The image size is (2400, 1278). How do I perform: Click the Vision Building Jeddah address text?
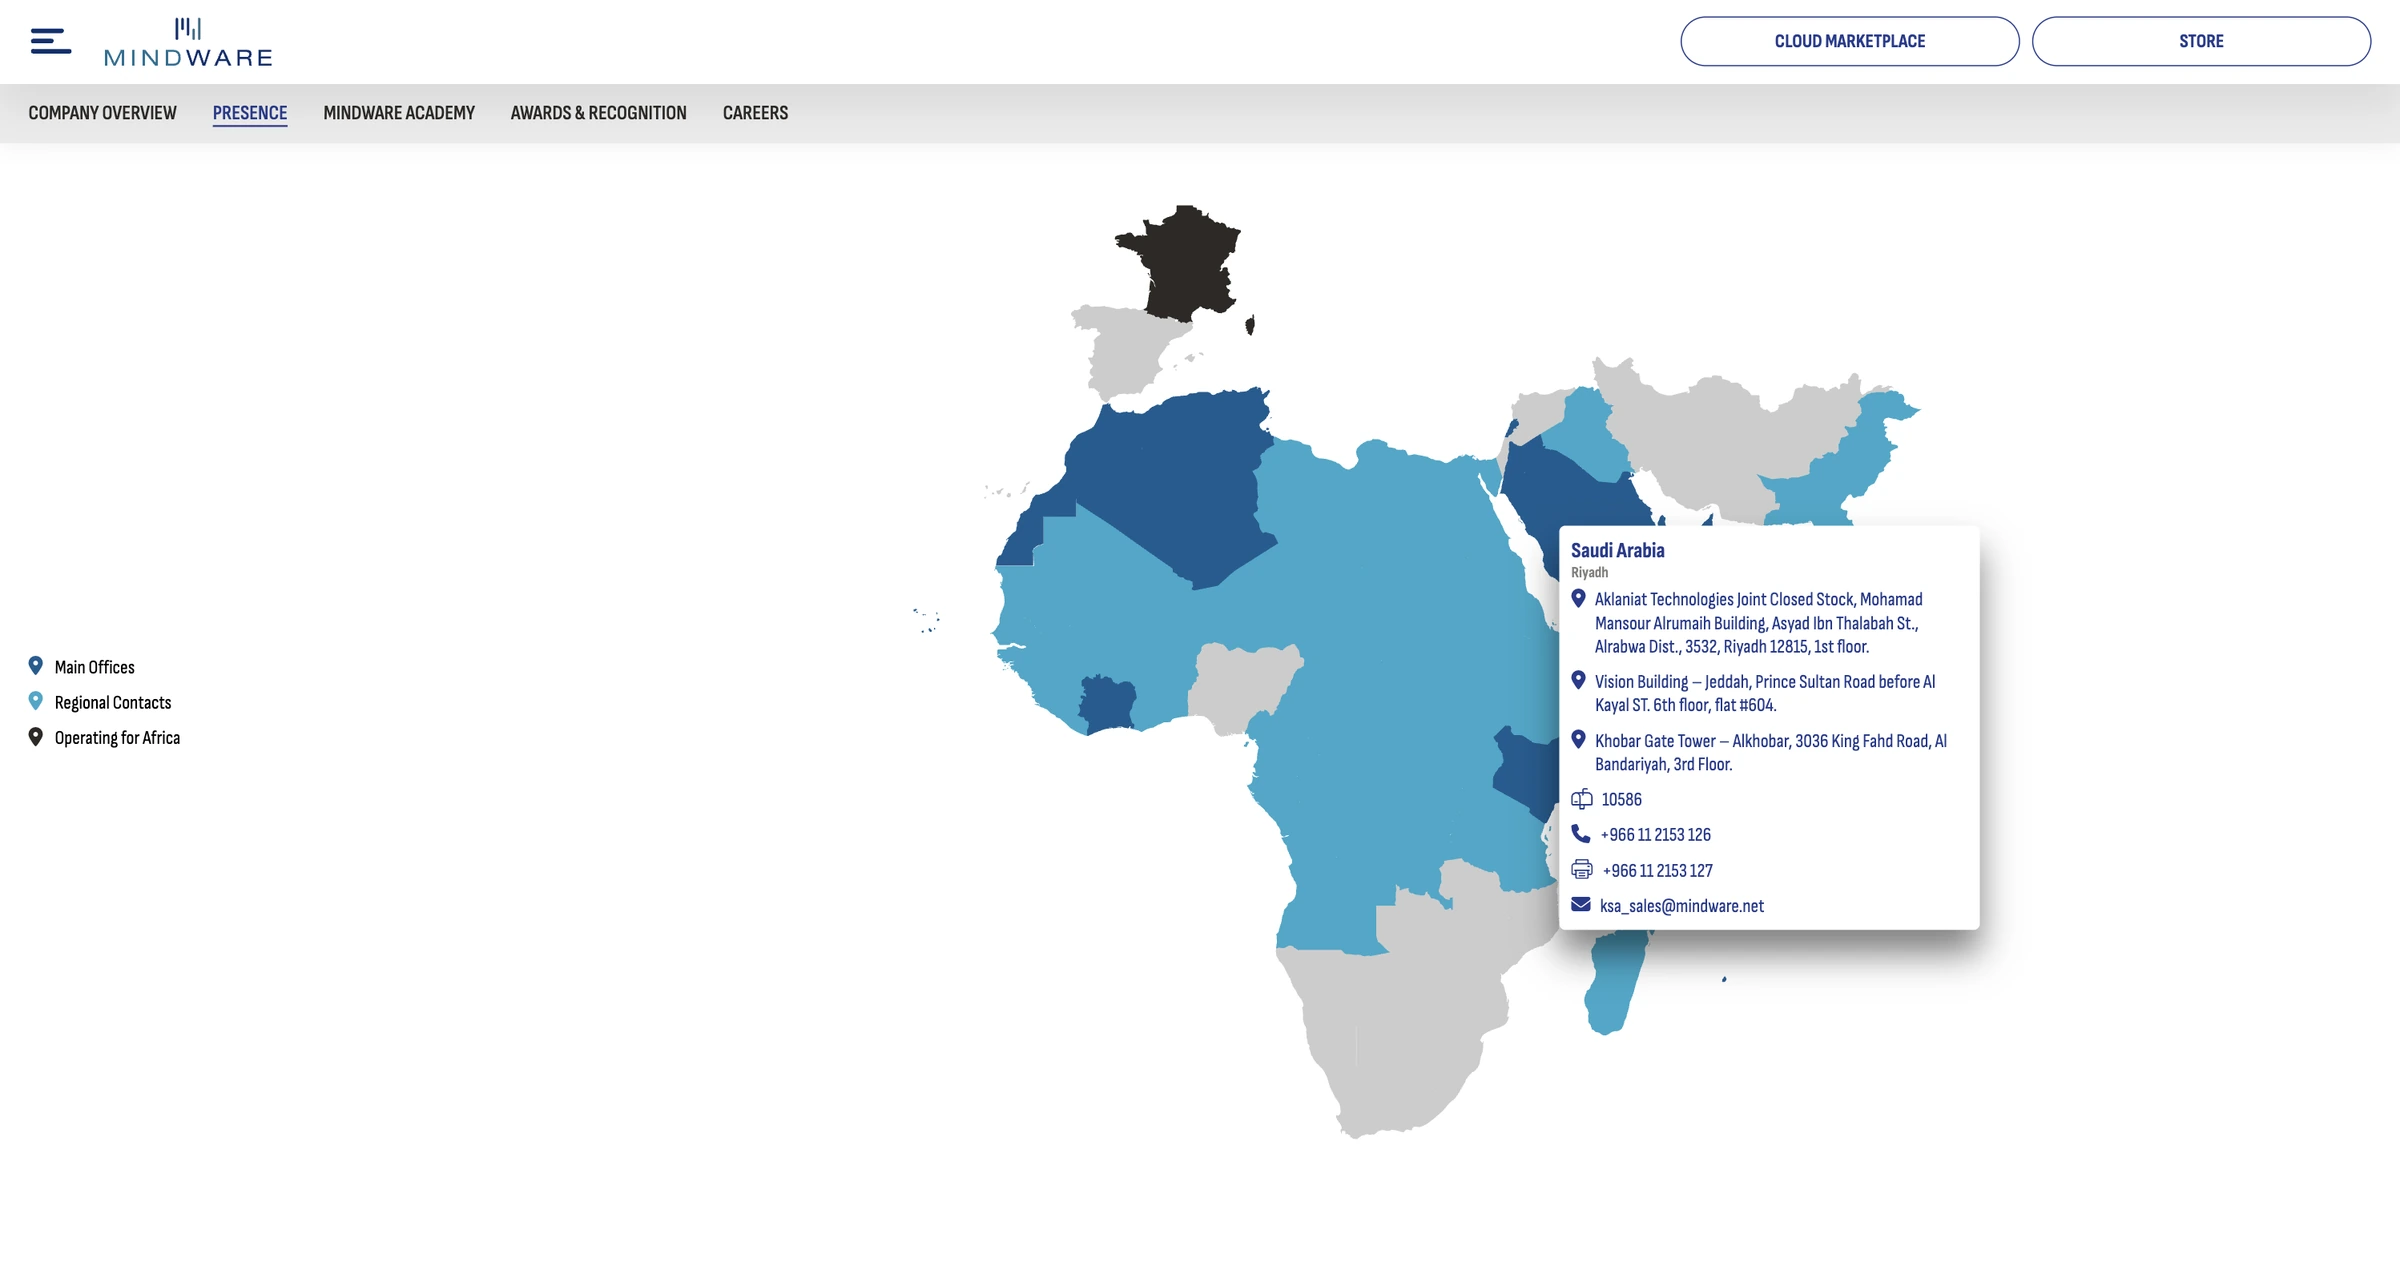click(x=1765, y=693)
